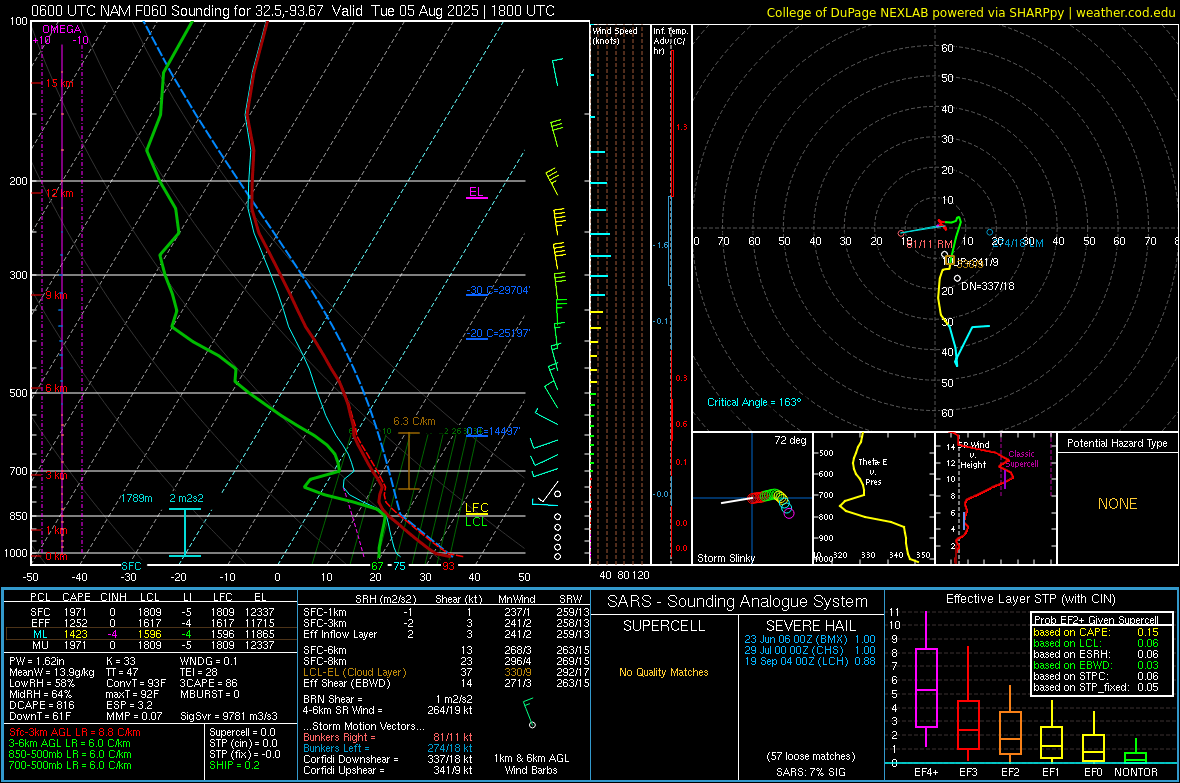This screenshot has height=783, width=1180.
Task: Click the SFC-1km row in the SRH table
Action: coord(446,612)
